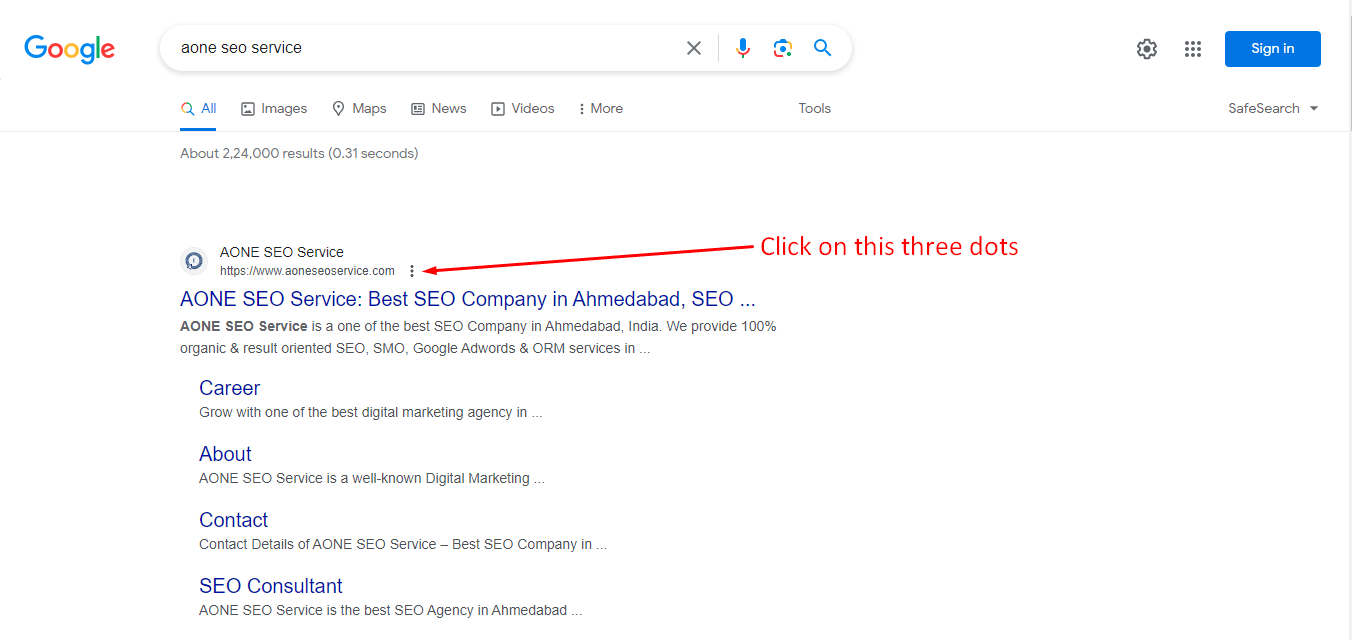This screenshot has width=1352, height=640.
Task: Open the Tools options
Action: (x=814, y=108)
